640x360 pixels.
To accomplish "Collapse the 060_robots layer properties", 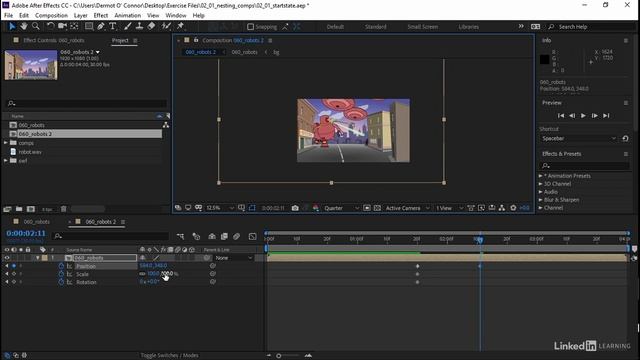I will point(38,258).
